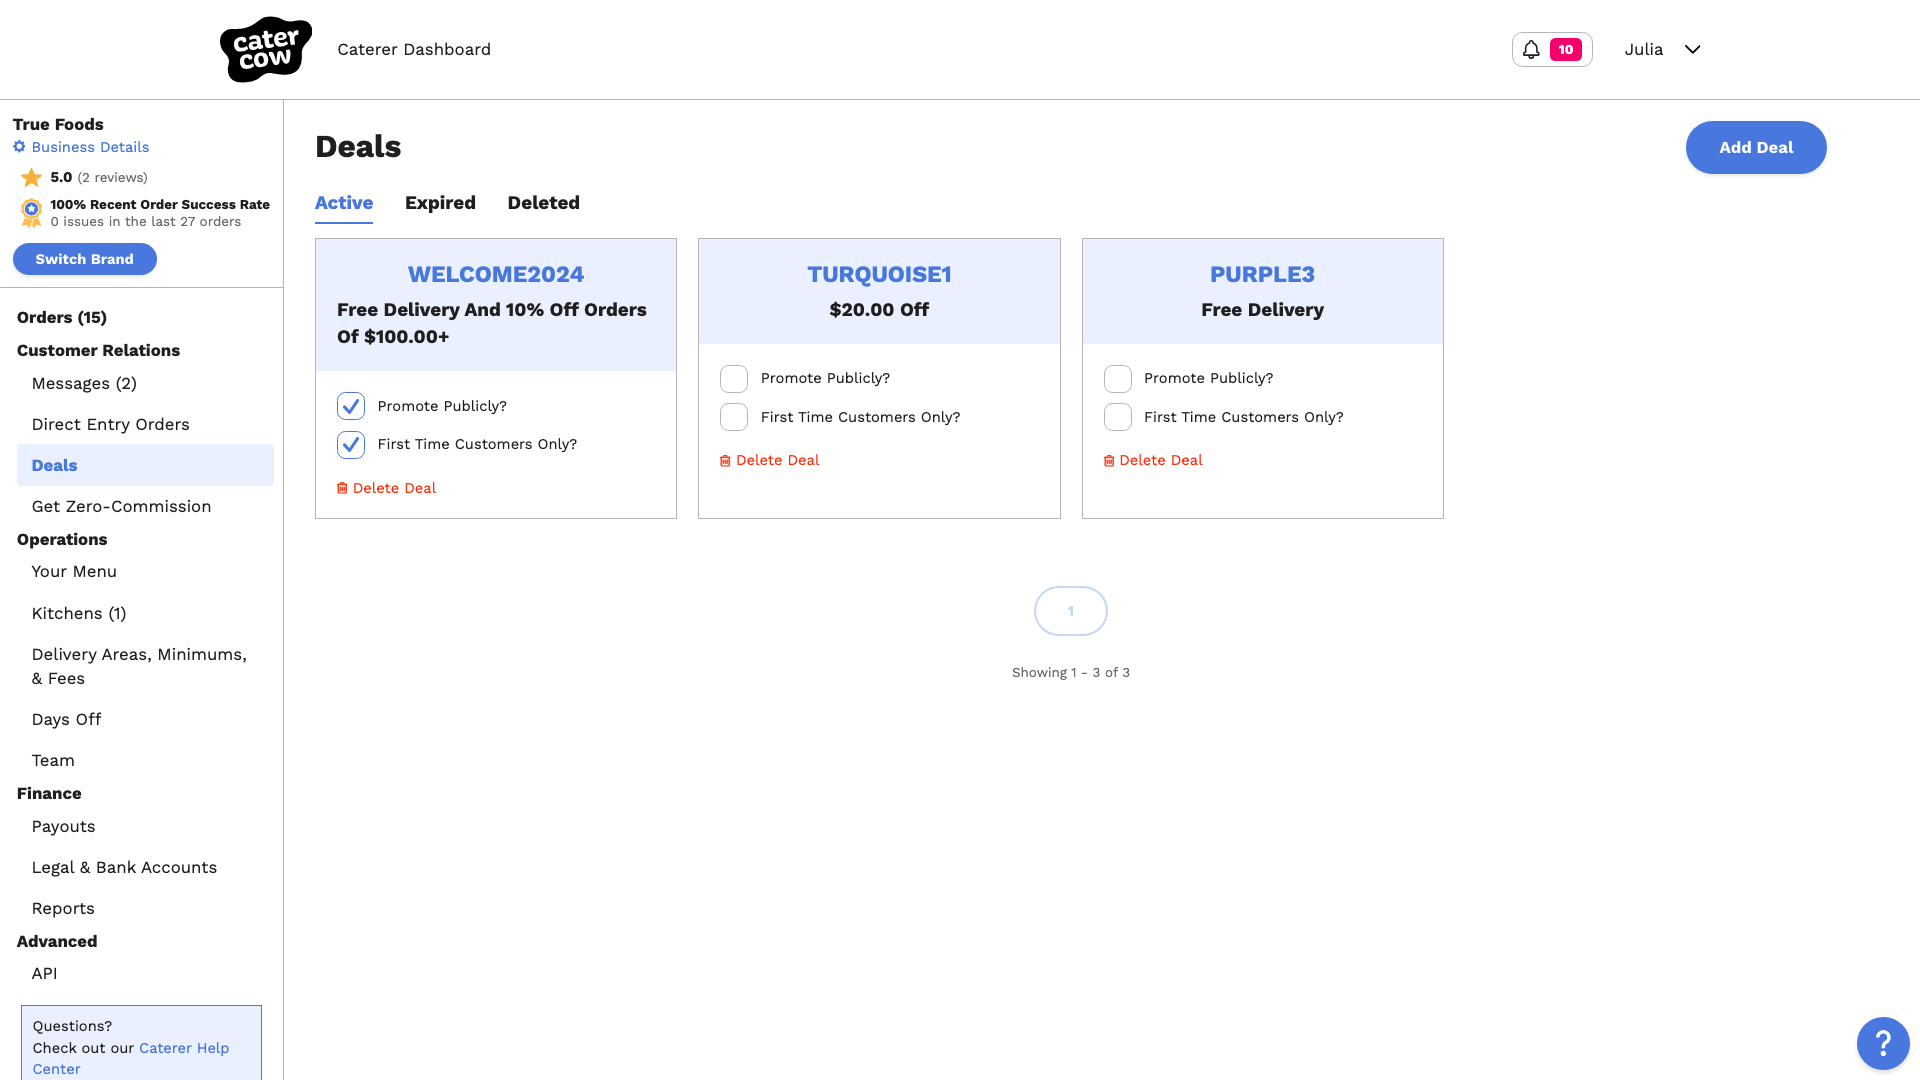Uncheck Promote Publicly for WELCOME2024
This screenshot has height=1080, width=1920.
(x=351, y=406)
